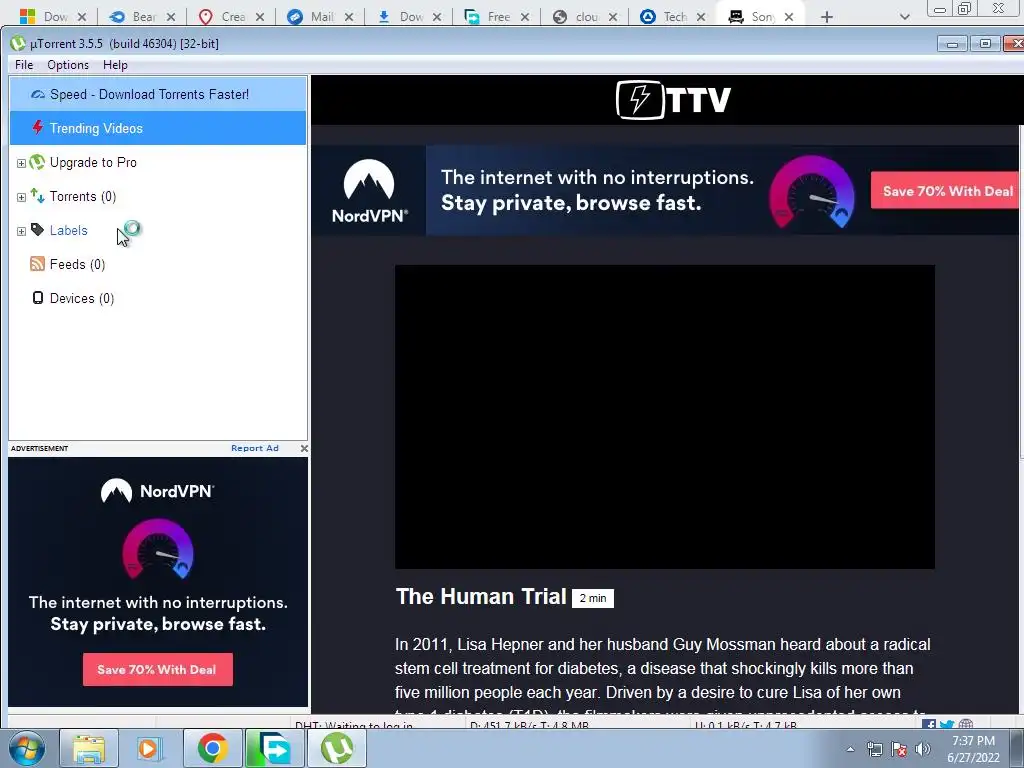
Task: Open uTorrent from the taskbar
Action: pyautogui.click(x=336, y=748)
